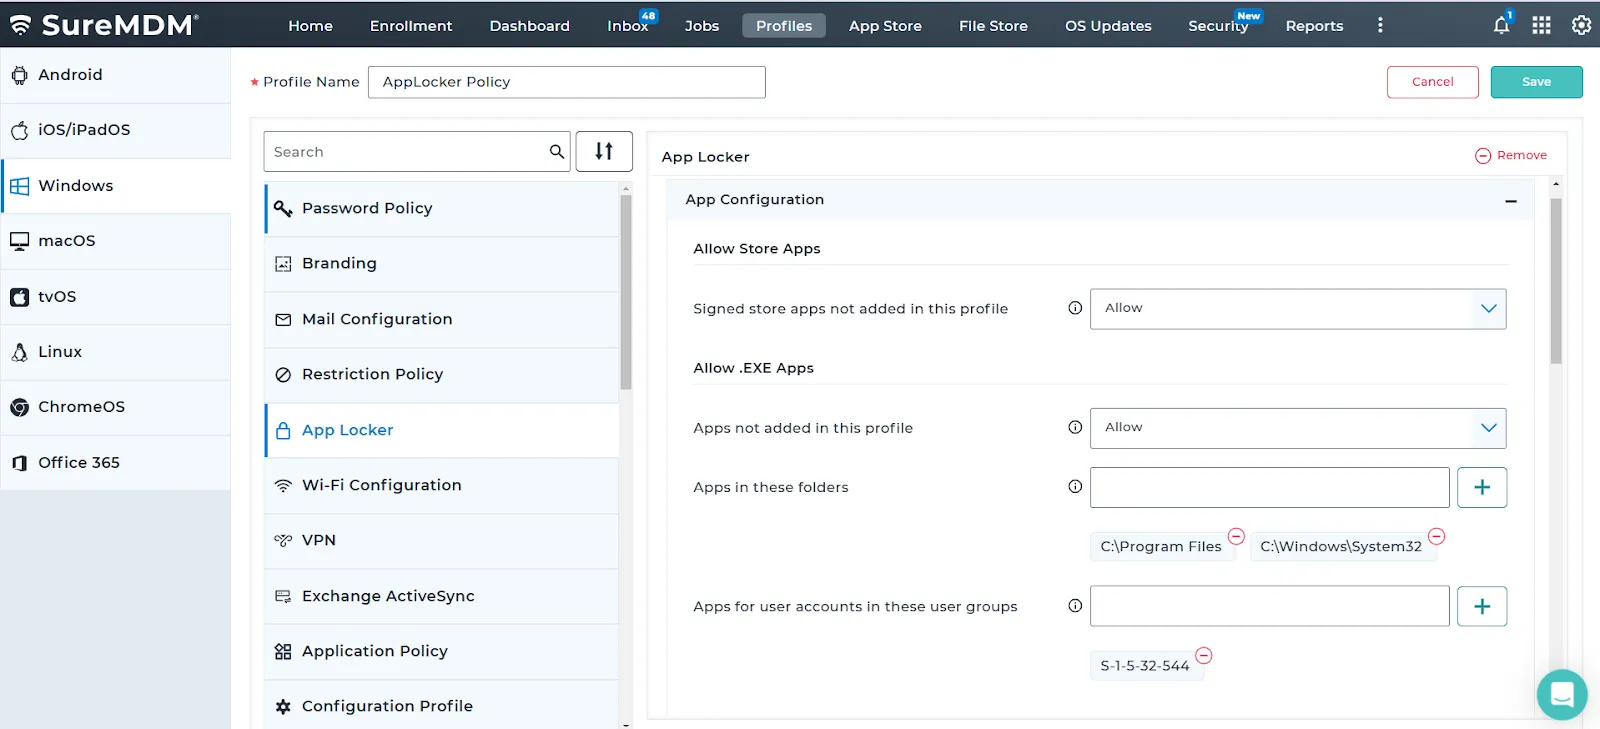
Task: Select the Office 365 platform
Action: (x=115, y=463)
